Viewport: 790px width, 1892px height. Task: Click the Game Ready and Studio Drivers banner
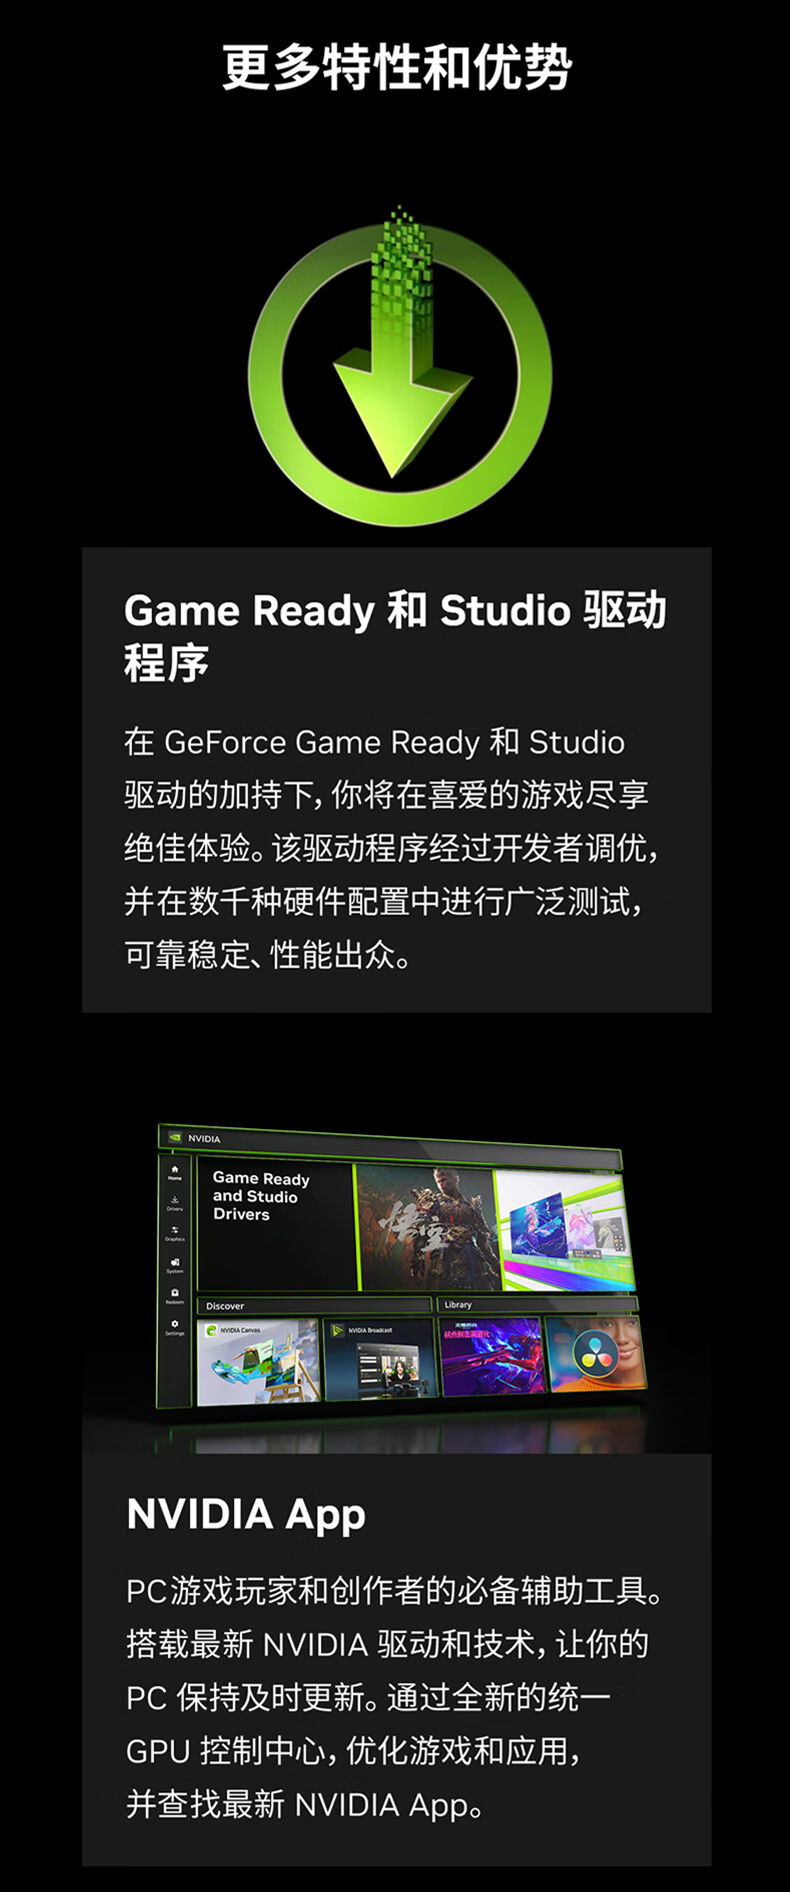(276, 1224)
